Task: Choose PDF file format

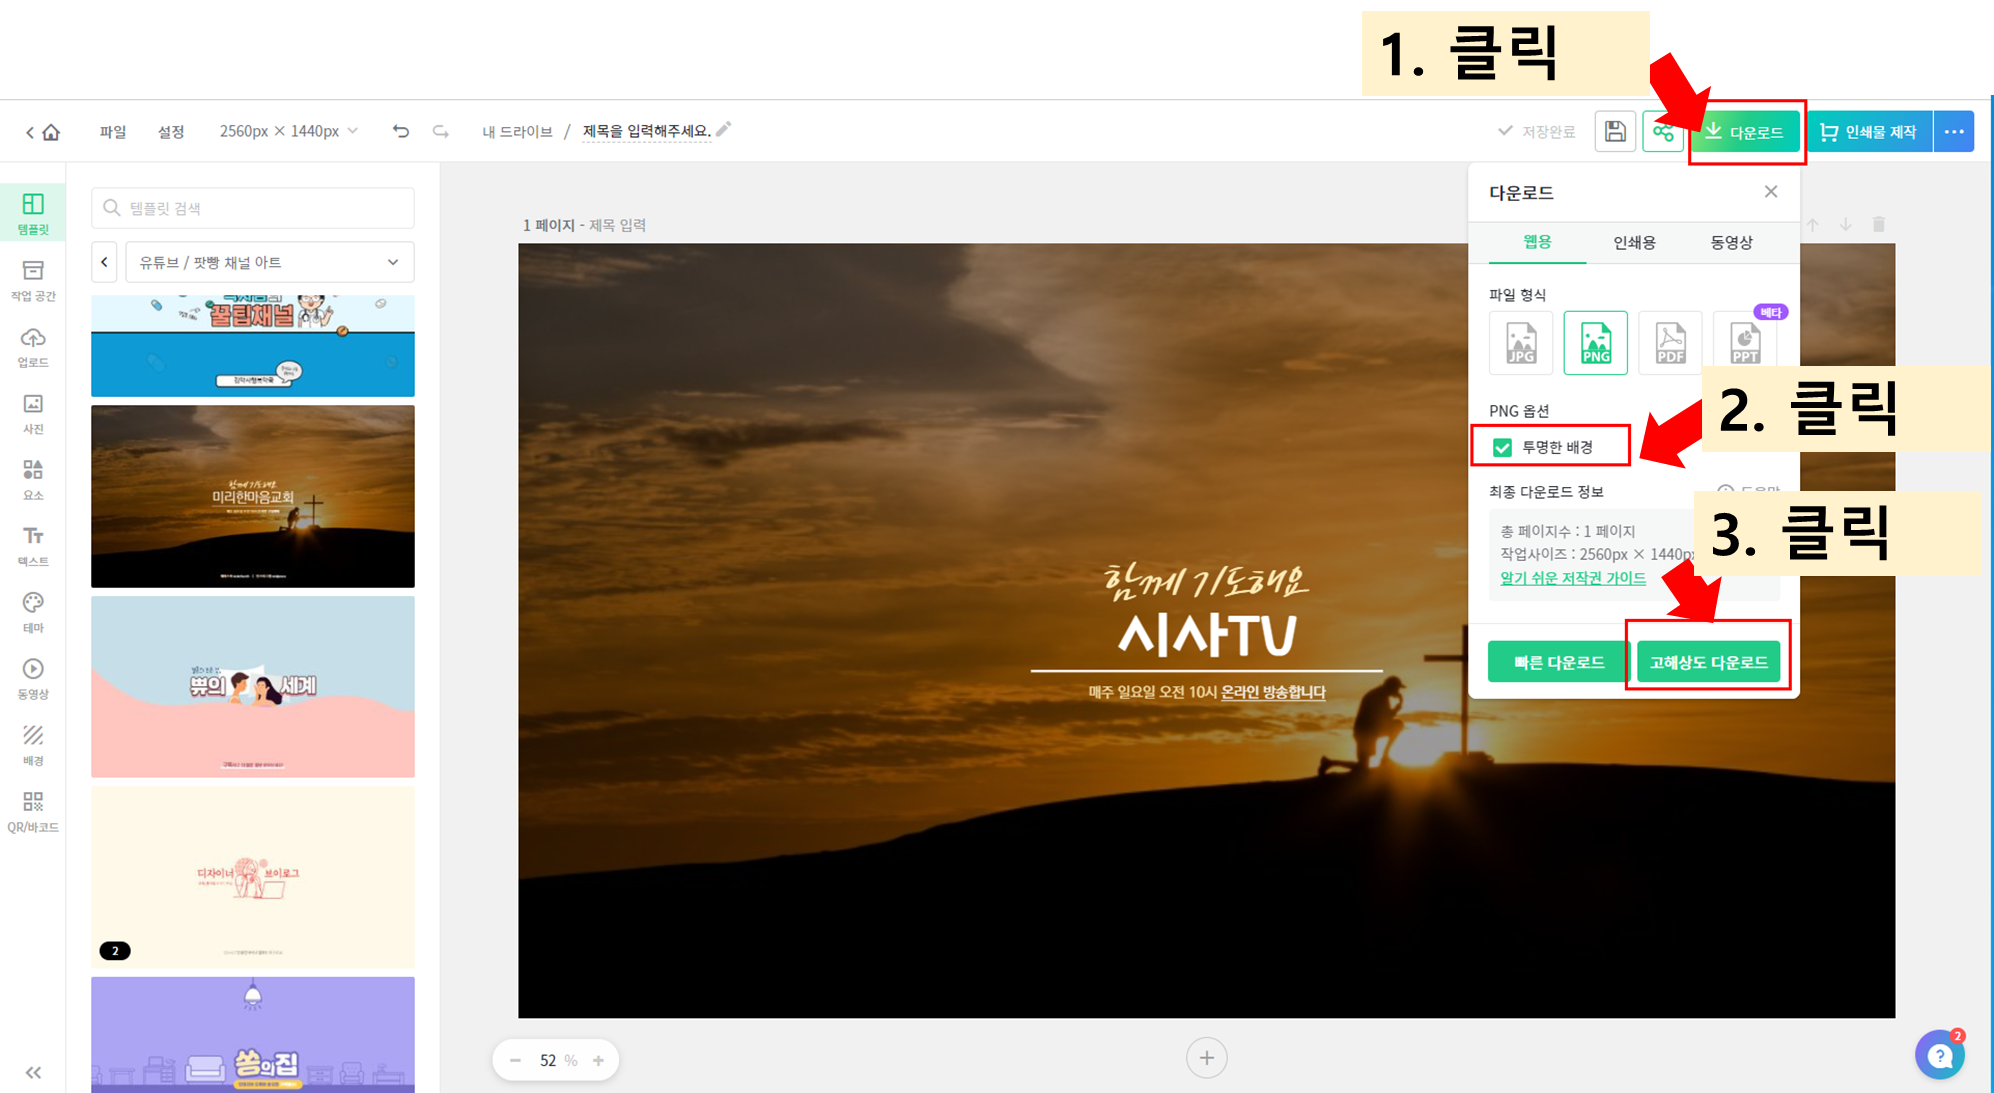Action: pos(1670,343)
